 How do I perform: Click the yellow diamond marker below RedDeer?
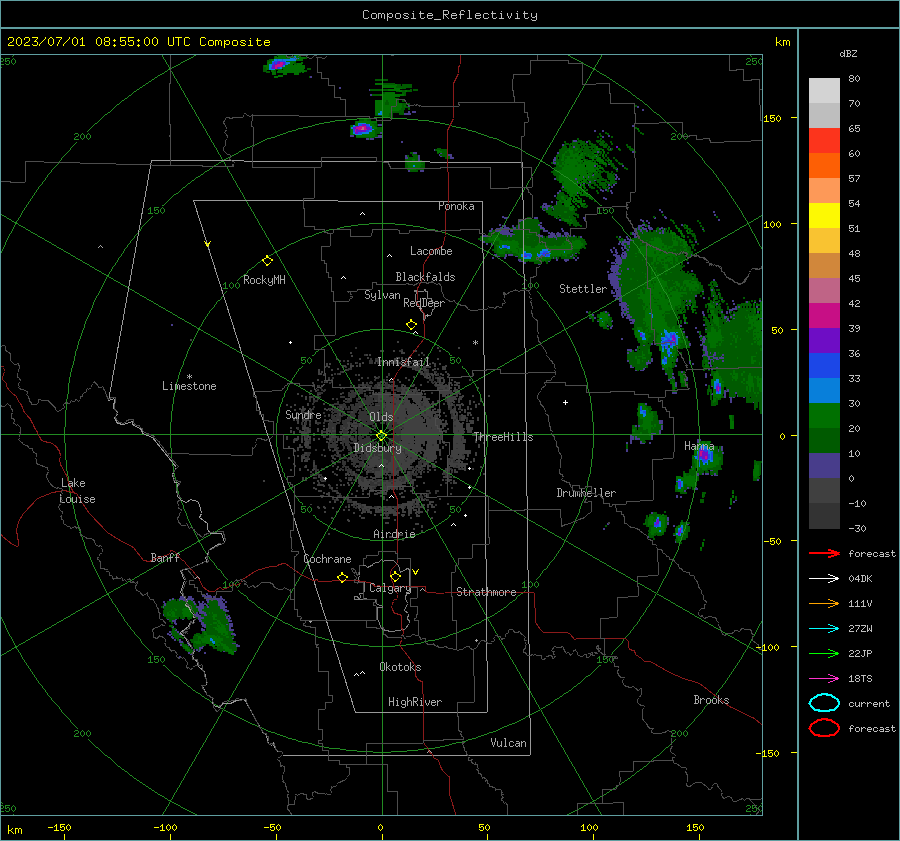411,325
